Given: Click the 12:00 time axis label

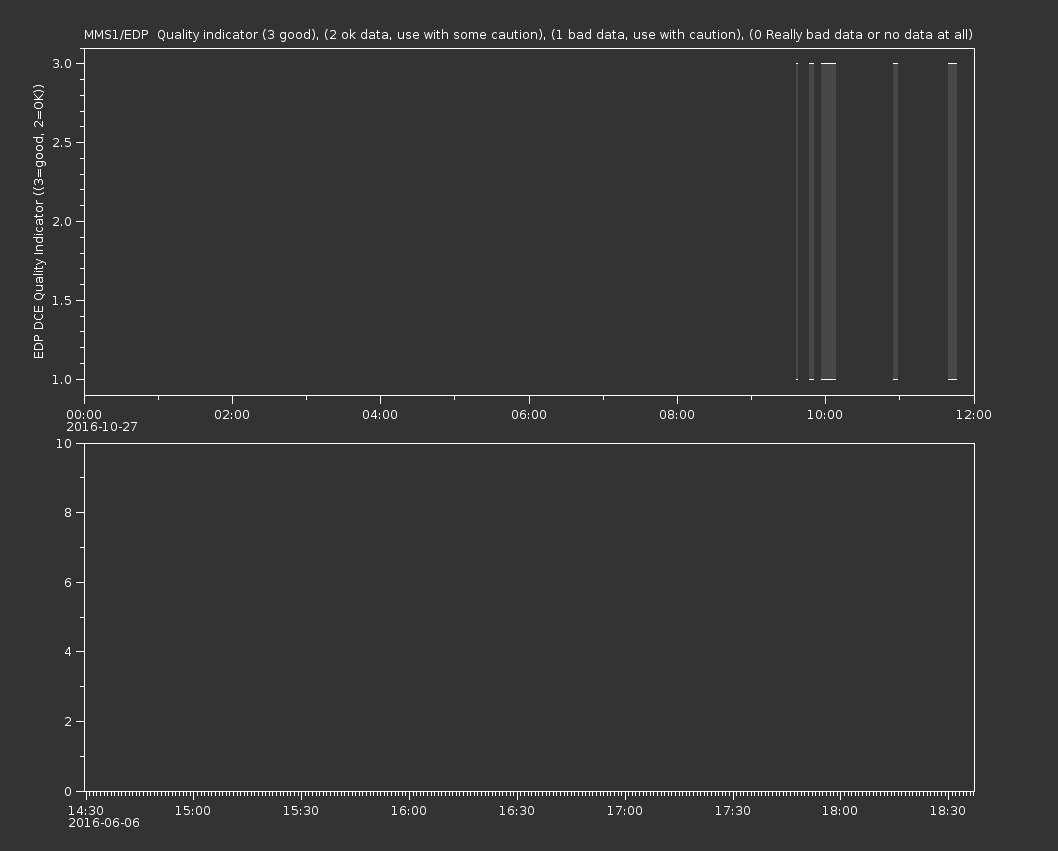Looking at the screenshot, I should (x=974, y=414).
